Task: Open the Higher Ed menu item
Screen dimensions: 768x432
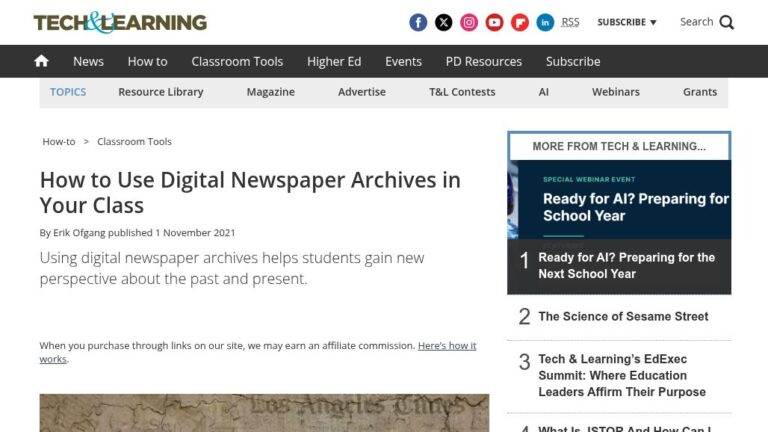Action: (334, 61)
